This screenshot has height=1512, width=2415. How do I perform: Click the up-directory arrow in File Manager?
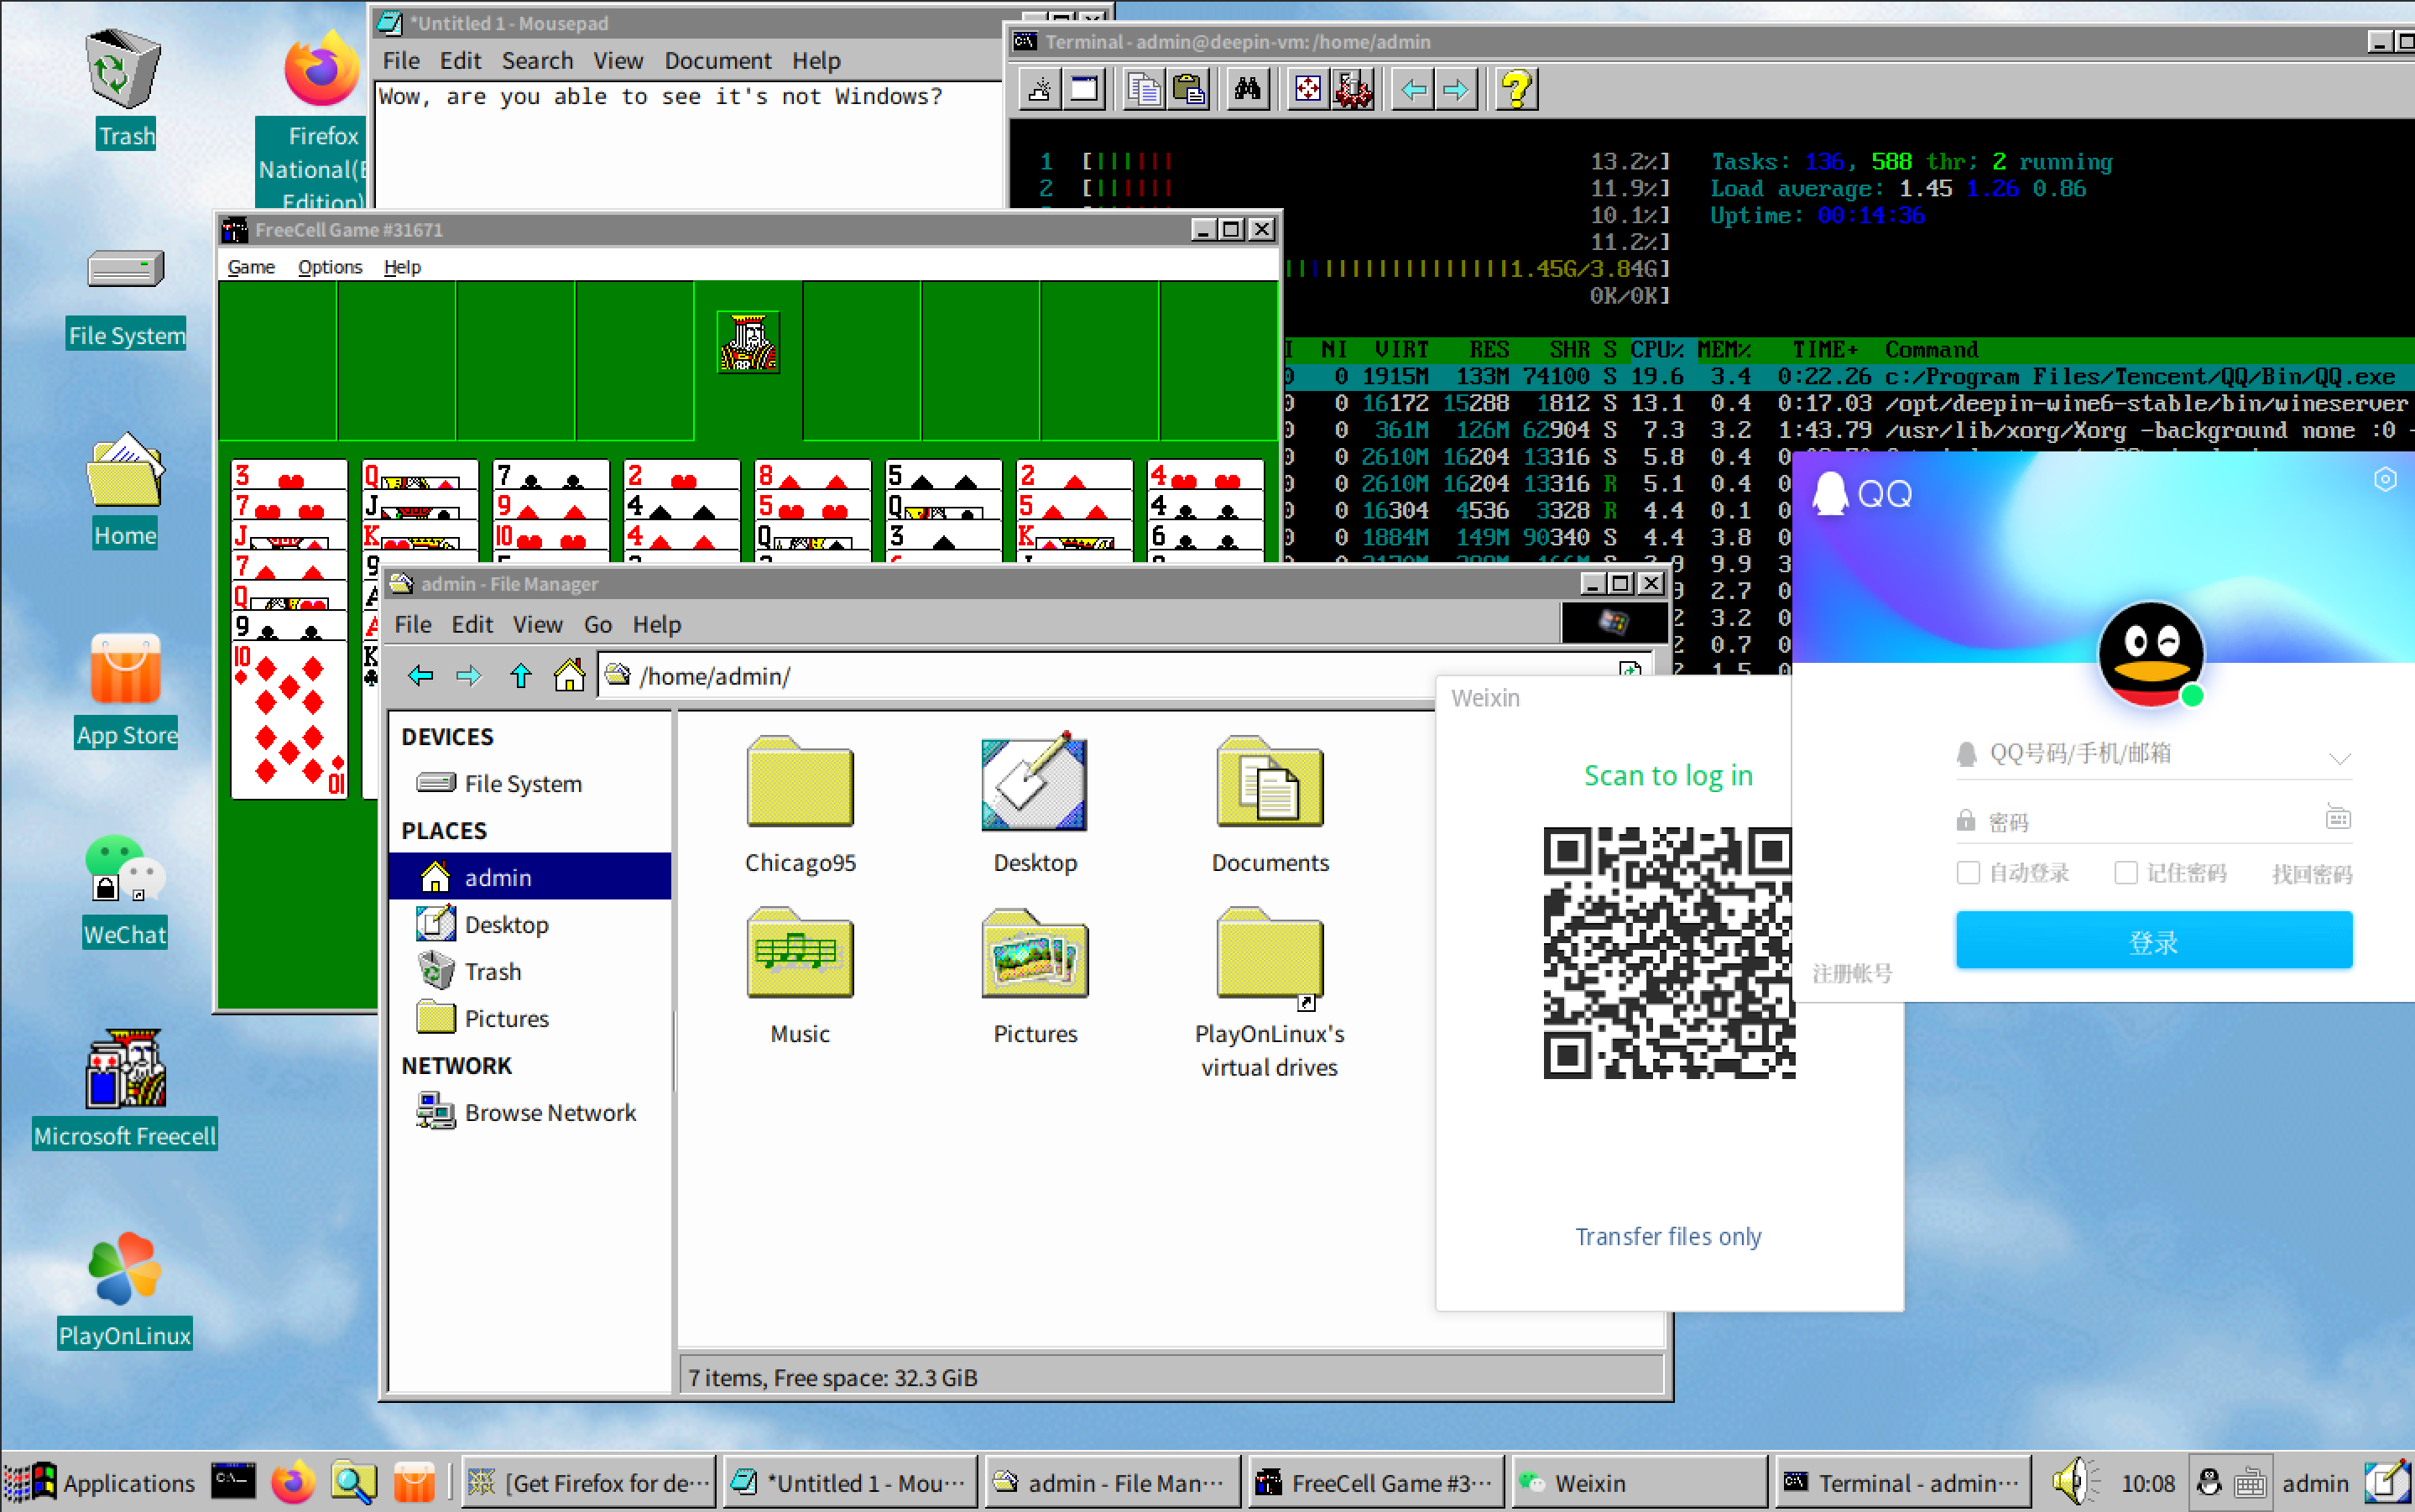520,676
